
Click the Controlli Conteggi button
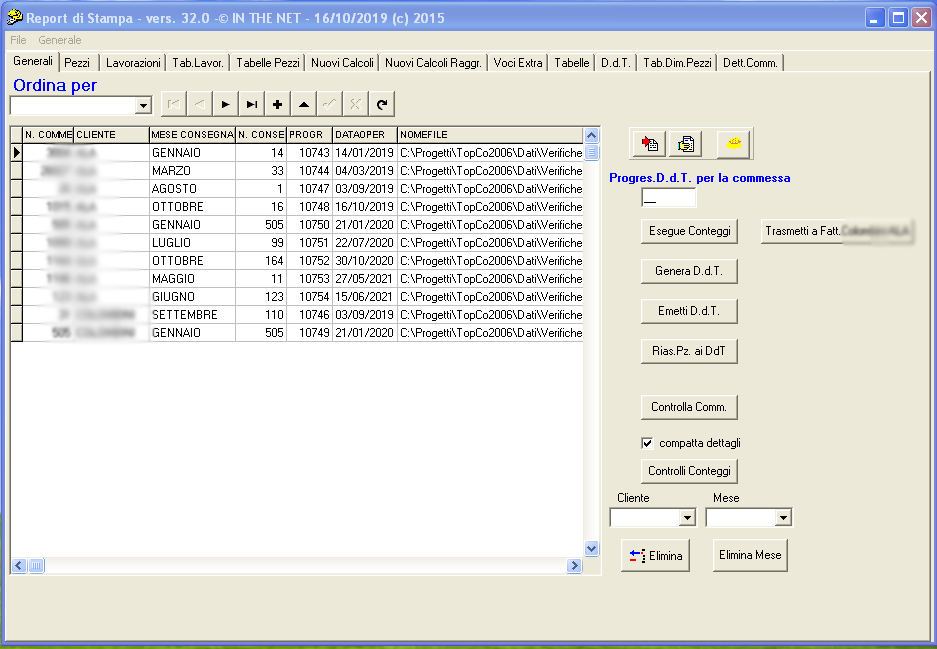coord(690,471)
